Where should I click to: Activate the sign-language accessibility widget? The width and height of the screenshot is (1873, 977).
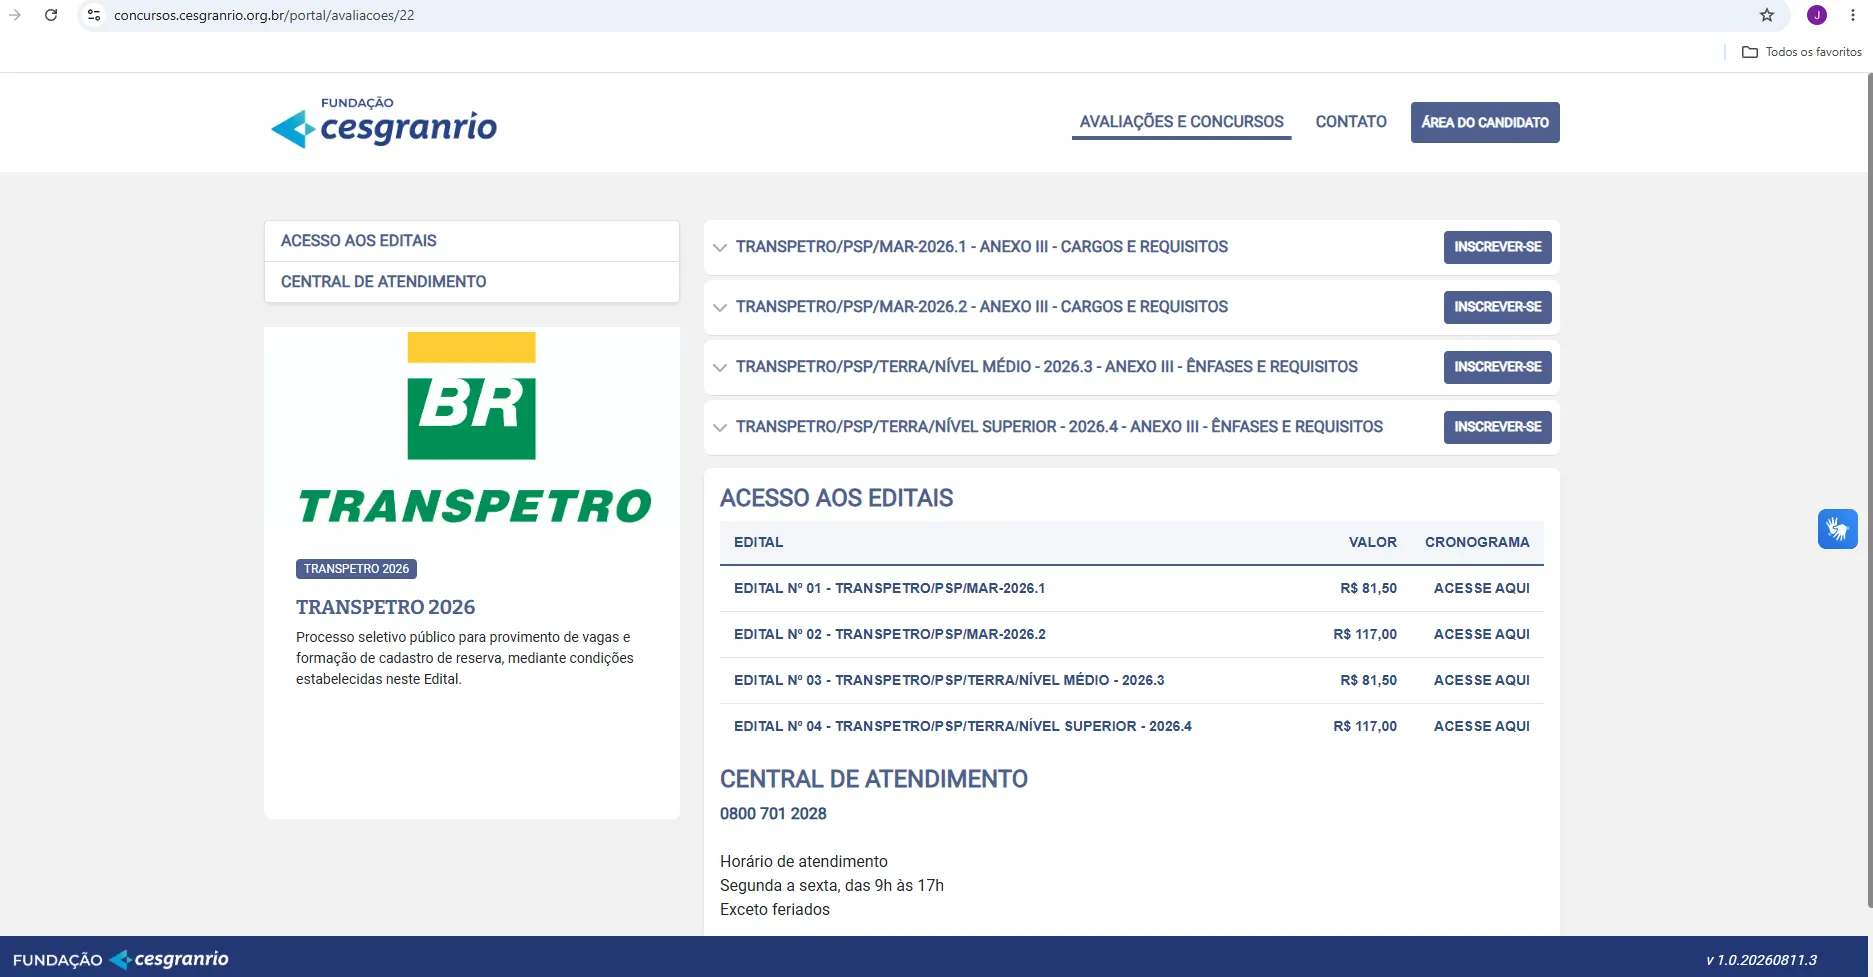pyautogui.click(x=1838, y=529)
